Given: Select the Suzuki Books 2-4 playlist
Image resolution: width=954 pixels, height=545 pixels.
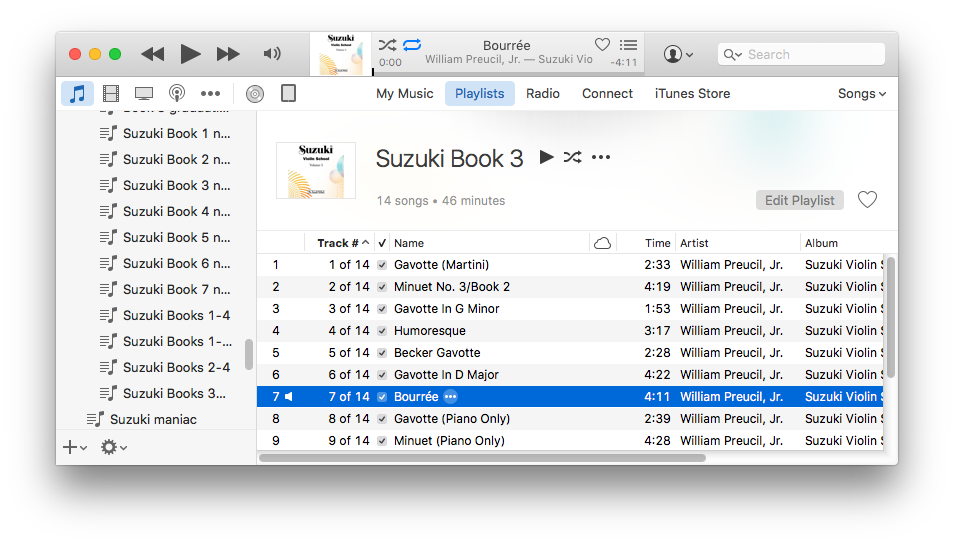Looking at the screenshot, I should pos(165,367).
